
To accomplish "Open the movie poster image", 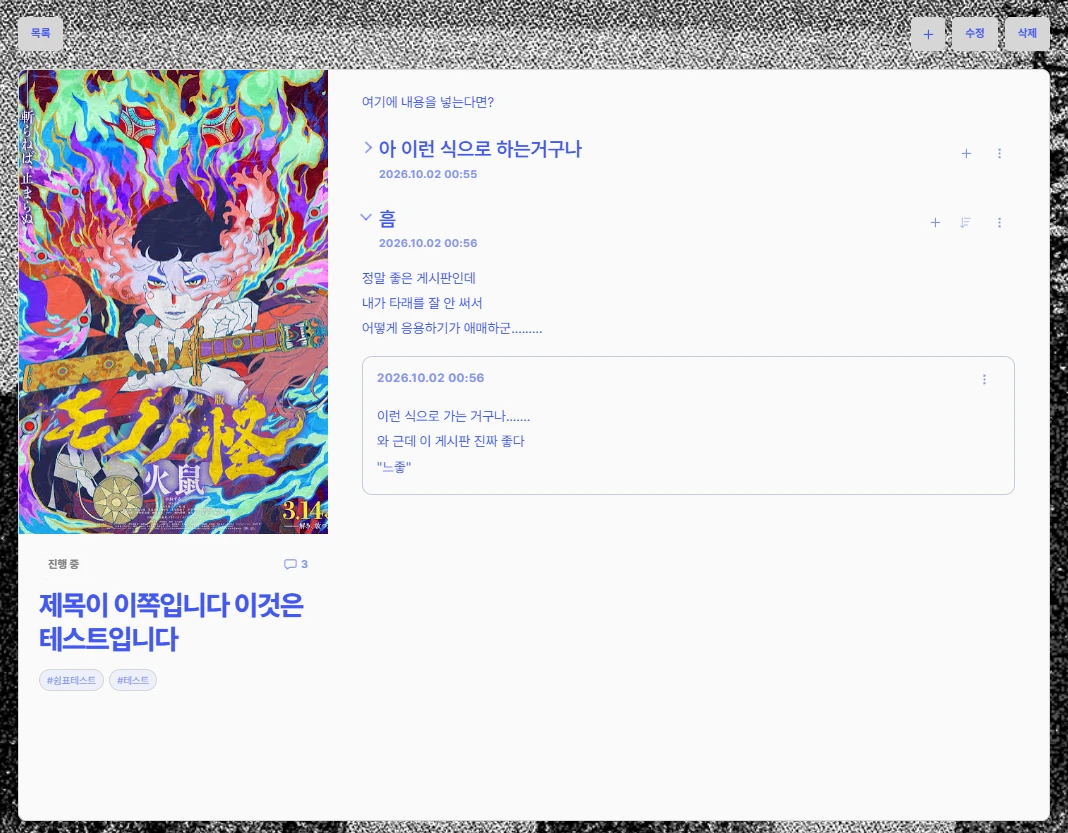I will pyautogui.click(x=173, y=302).
